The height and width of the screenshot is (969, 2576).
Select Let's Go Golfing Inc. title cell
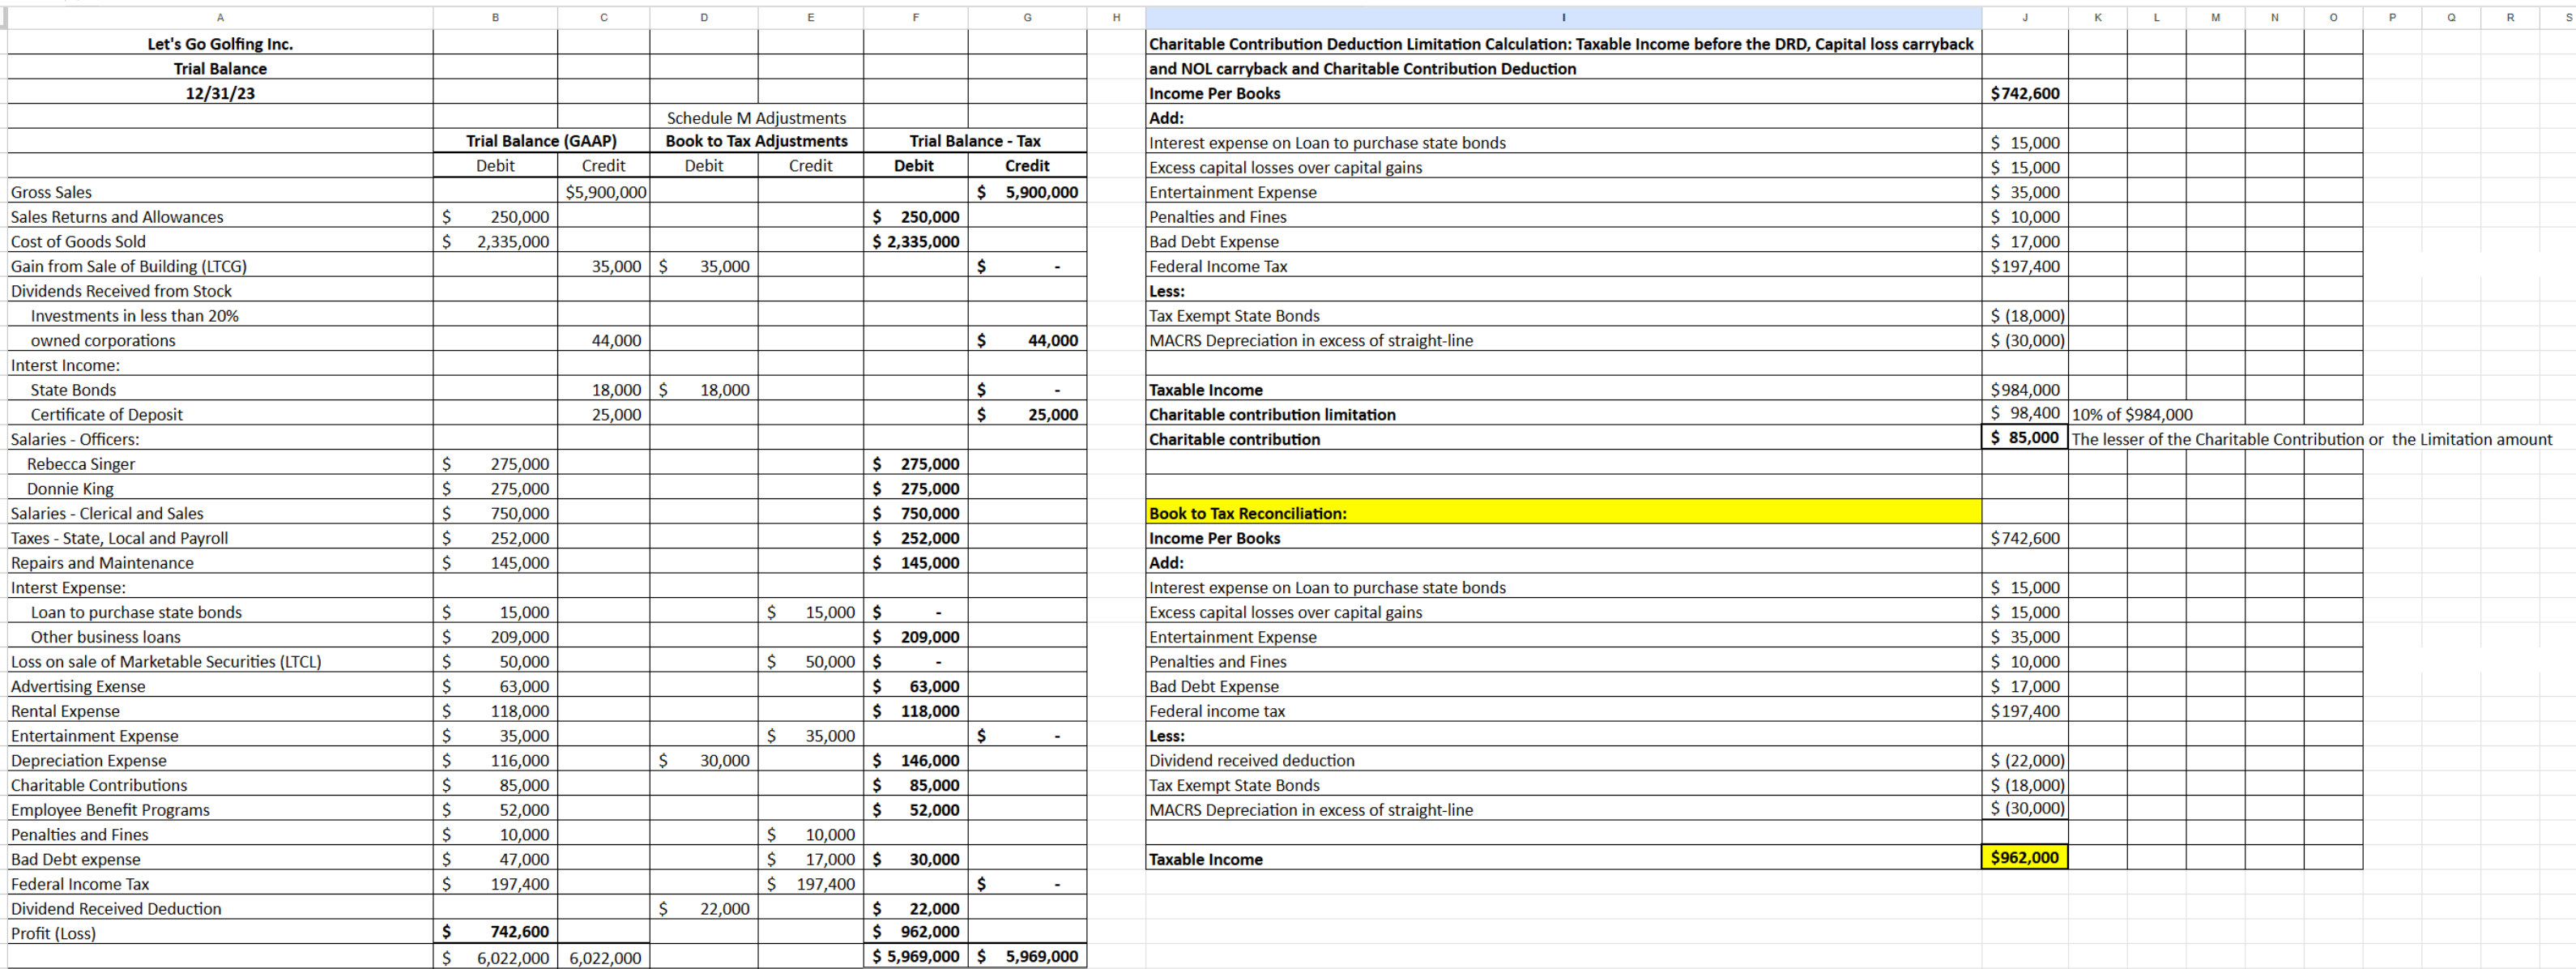[x=220, y=44]
